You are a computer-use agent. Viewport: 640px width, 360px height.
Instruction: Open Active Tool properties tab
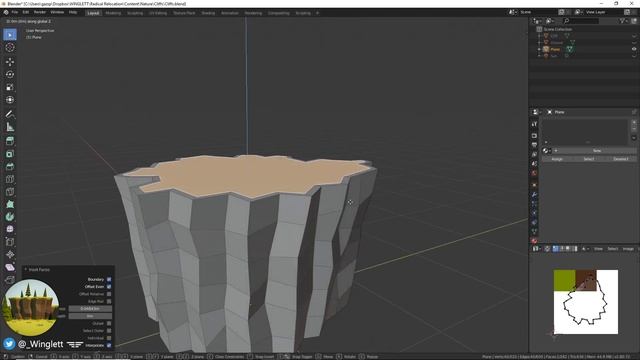534,124
